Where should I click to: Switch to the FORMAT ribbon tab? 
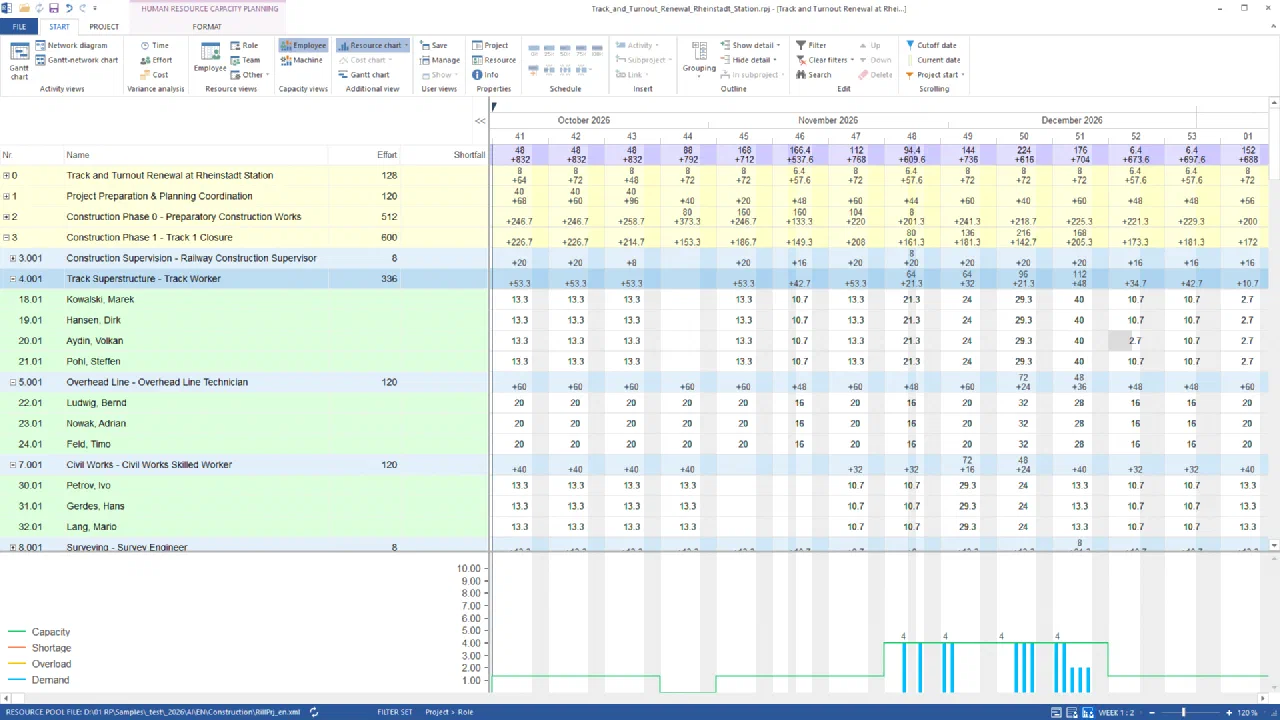click(x=207, y=27)
